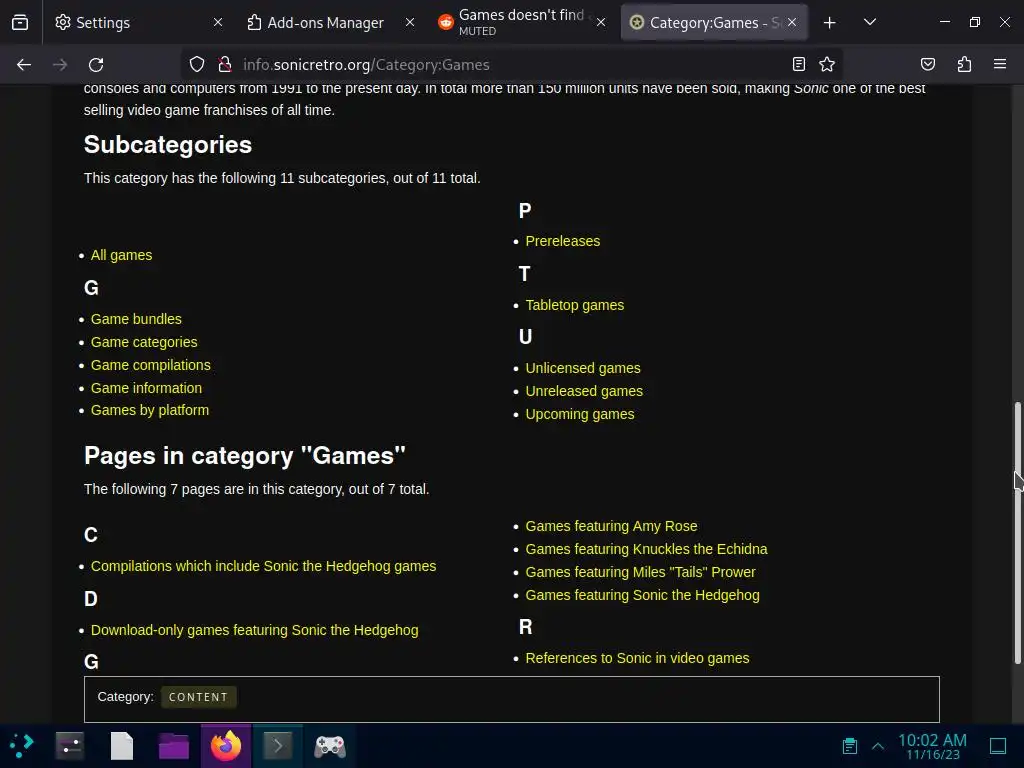Open Games featuring Sonic the Hedgehog

click(x=642, y=596)
